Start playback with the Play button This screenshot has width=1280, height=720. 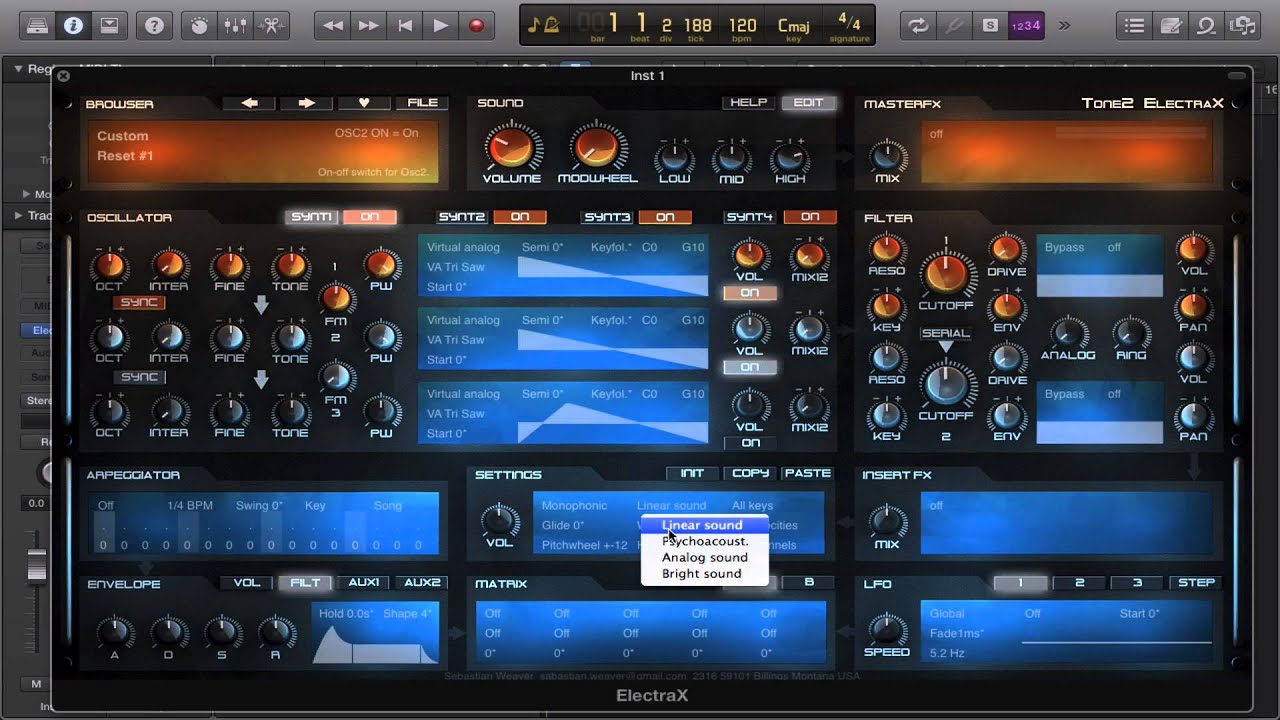[x=441, y=26]
